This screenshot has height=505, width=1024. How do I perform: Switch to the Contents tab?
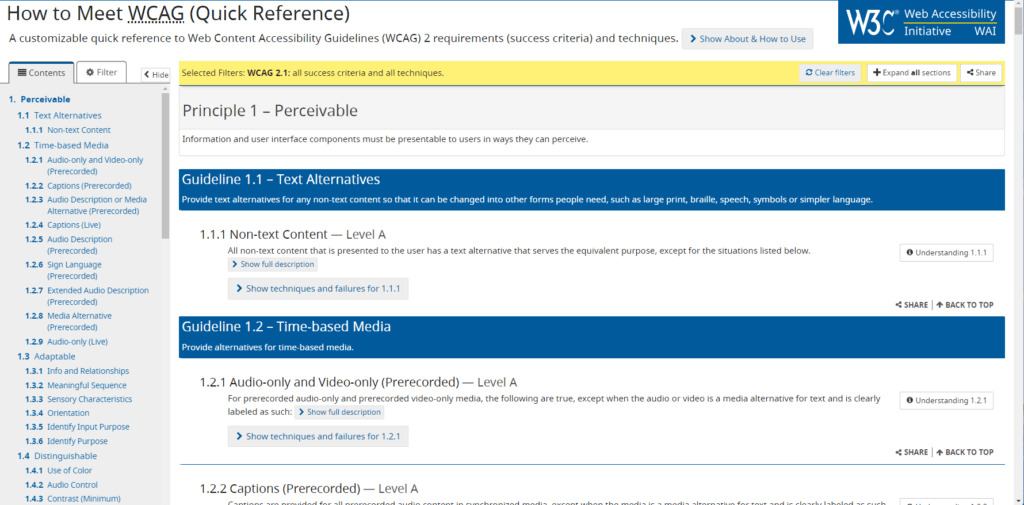pos(41,73)
